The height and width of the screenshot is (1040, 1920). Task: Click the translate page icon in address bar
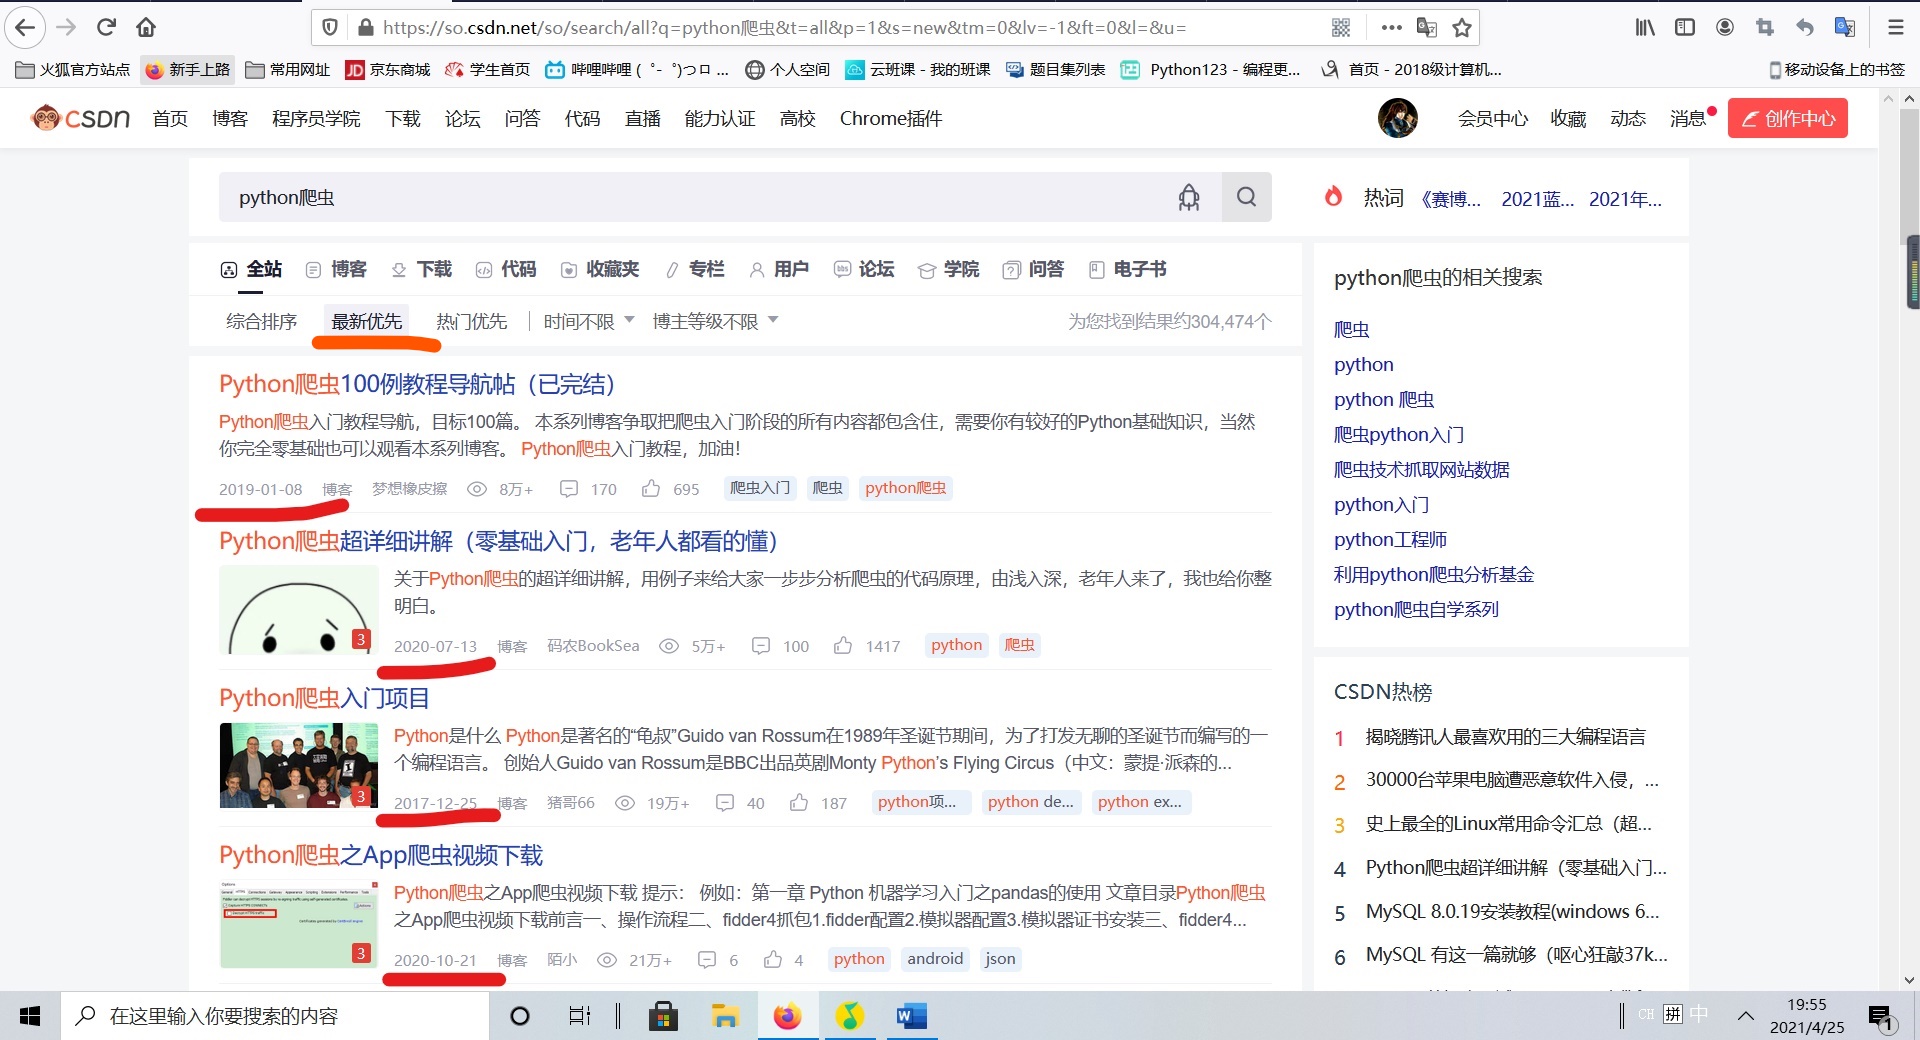click(x=1427, y=28)
